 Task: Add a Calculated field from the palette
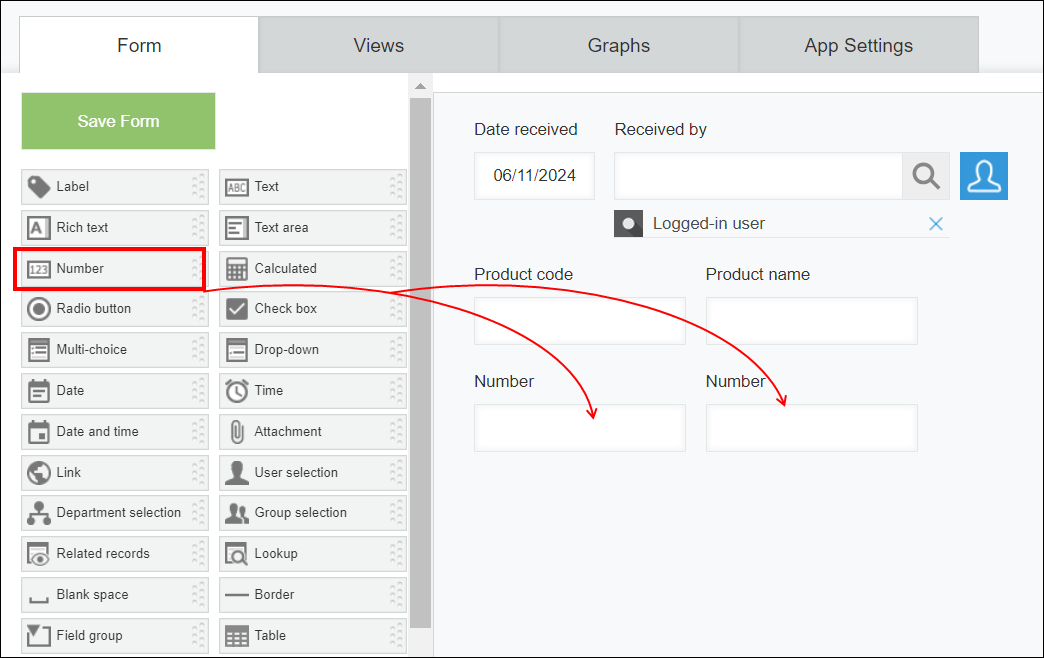click(x=312, y=268)
